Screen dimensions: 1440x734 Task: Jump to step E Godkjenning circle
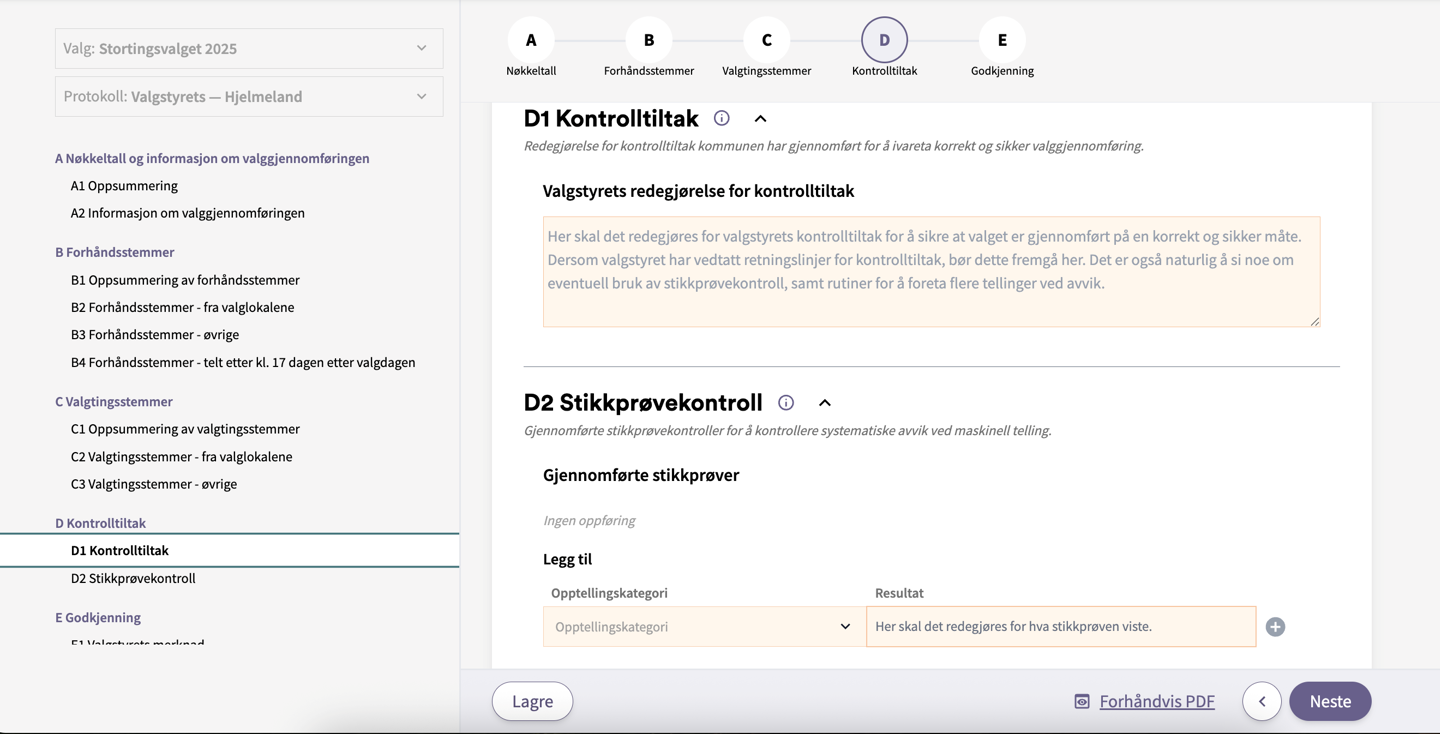1002,40
